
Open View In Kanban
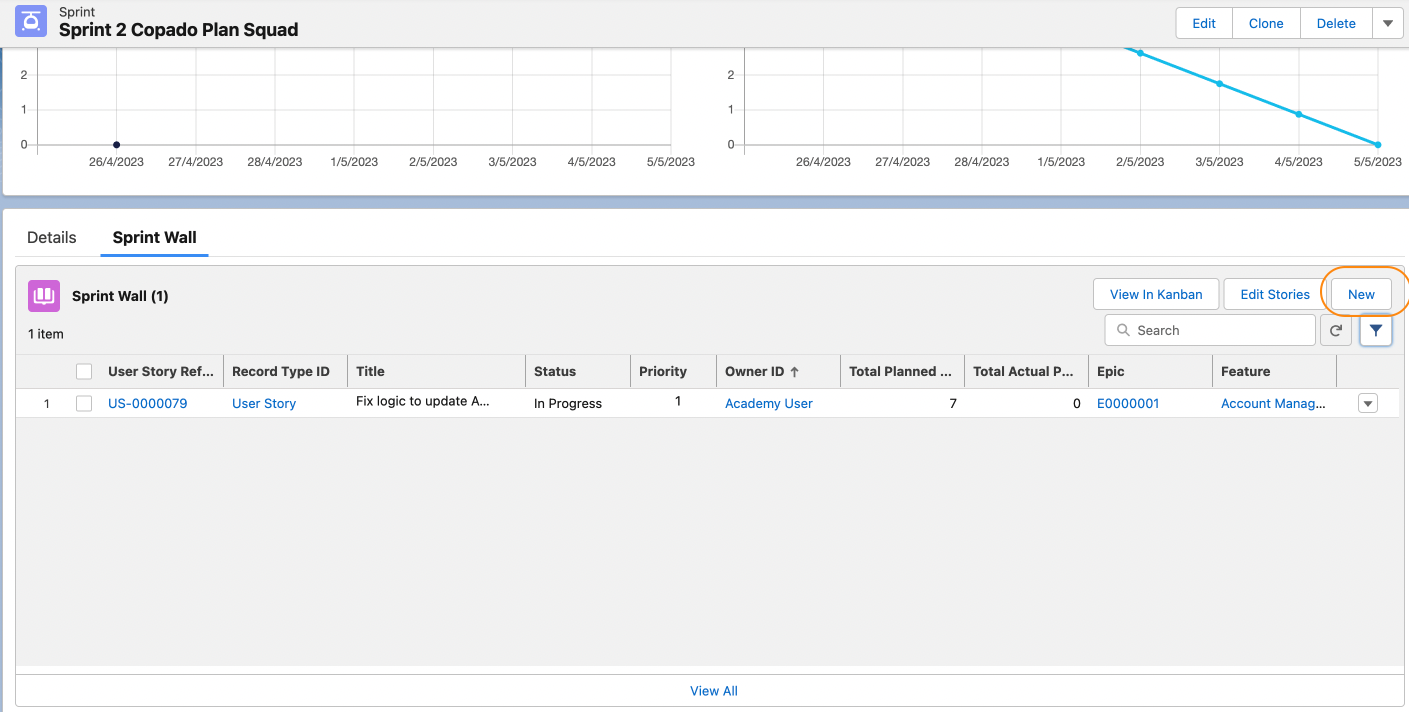tap(1156, 294)
